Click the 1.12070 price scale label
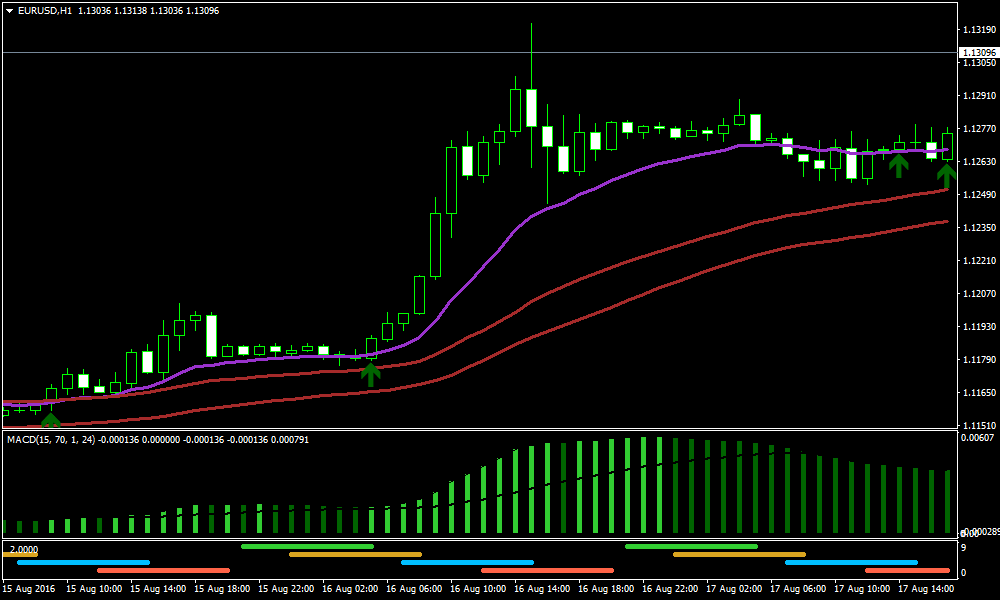The width and height of the screenshot is (1000, 600). tap(979, 294)
